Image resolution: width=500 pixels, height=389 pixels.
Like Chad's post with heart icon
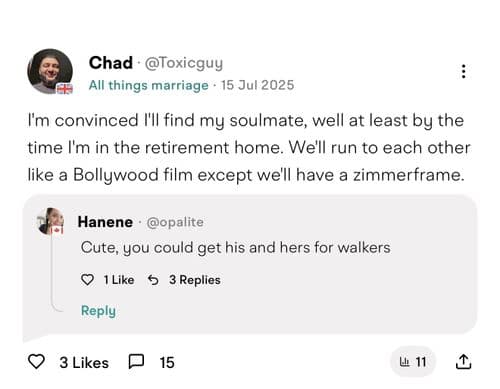click(x=36, y=362)
